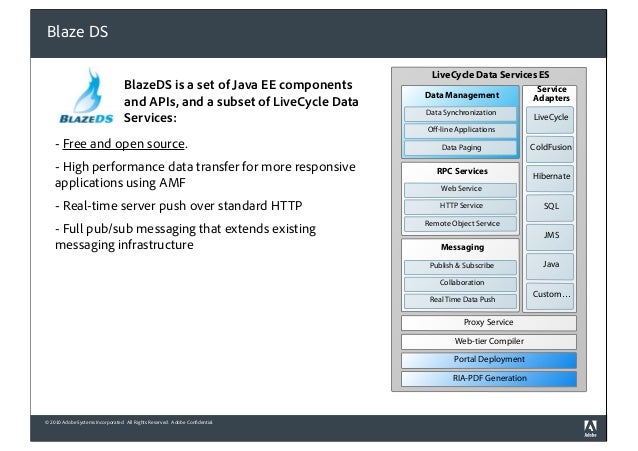Screen dimensions: 638x451
Task: Click the HTTP Service box
Action: 461,206
